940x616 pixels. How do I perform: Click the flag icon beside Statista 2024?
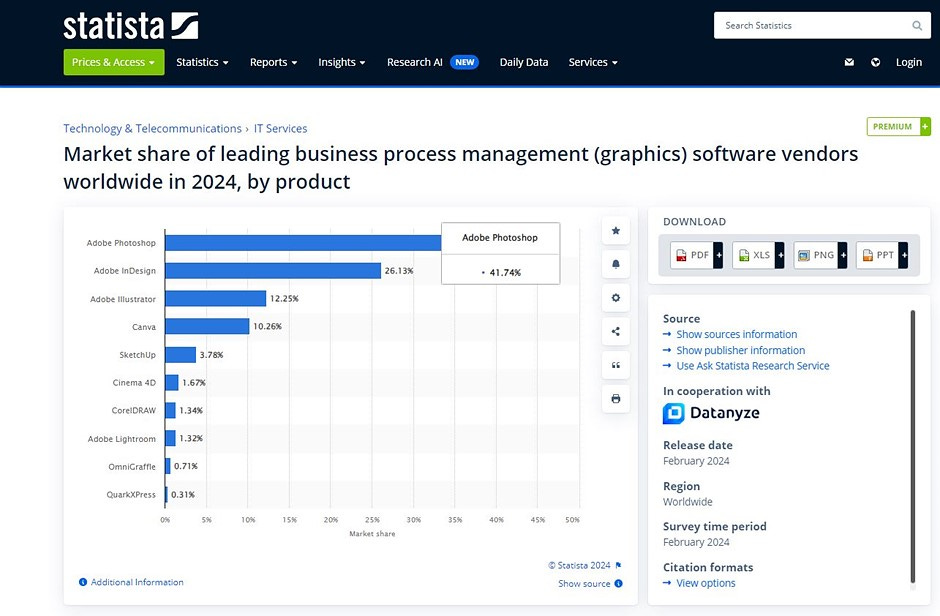pyautogui.click(x=619, y=565)
